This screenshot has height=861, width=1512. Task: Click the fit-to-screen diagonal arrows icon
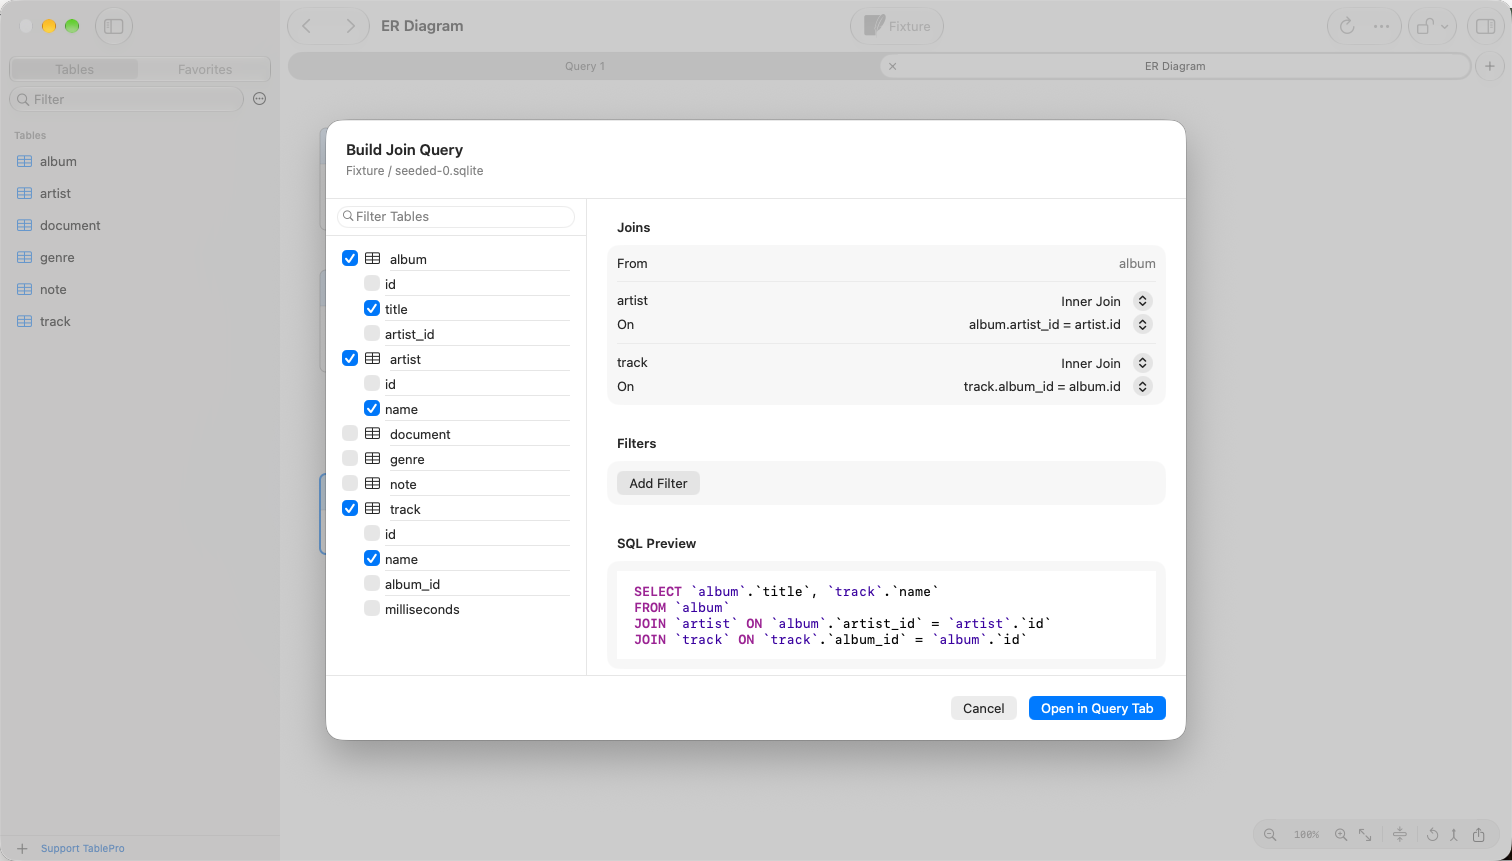(1365, 834)
